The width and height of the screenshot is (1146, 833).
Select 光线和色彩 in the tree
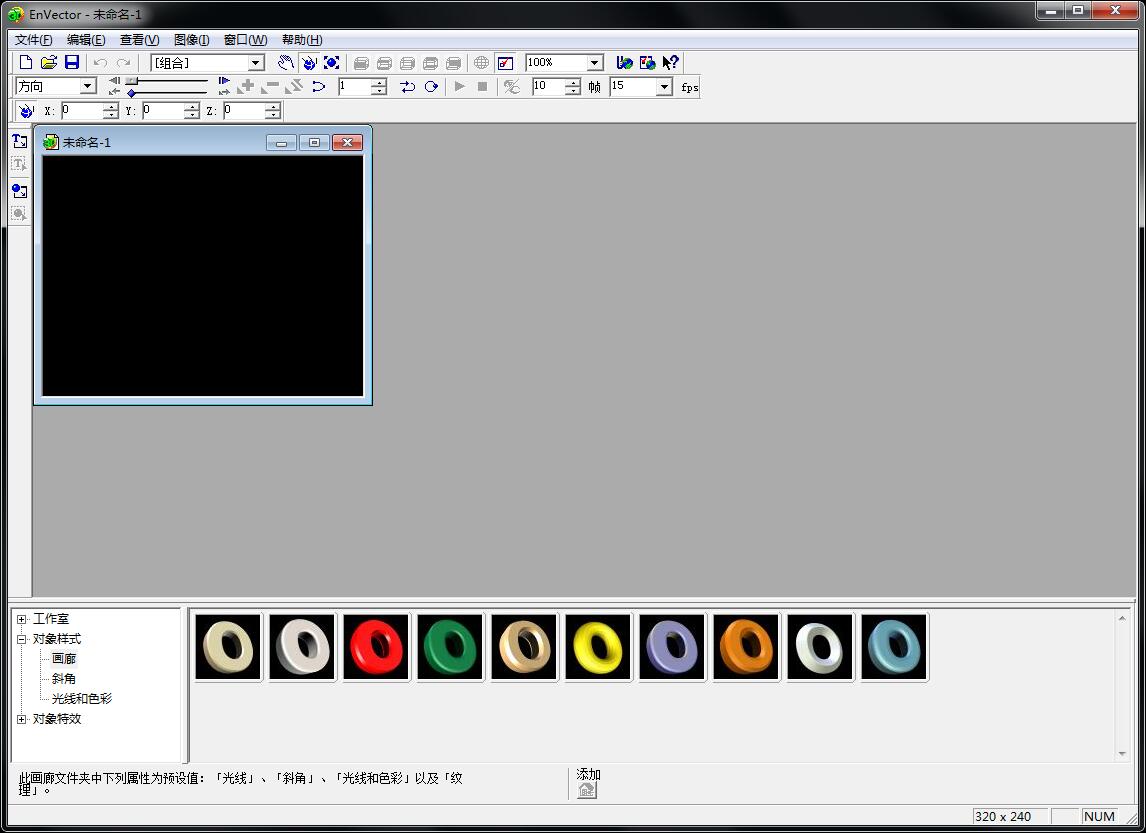(x=82, y=699)
